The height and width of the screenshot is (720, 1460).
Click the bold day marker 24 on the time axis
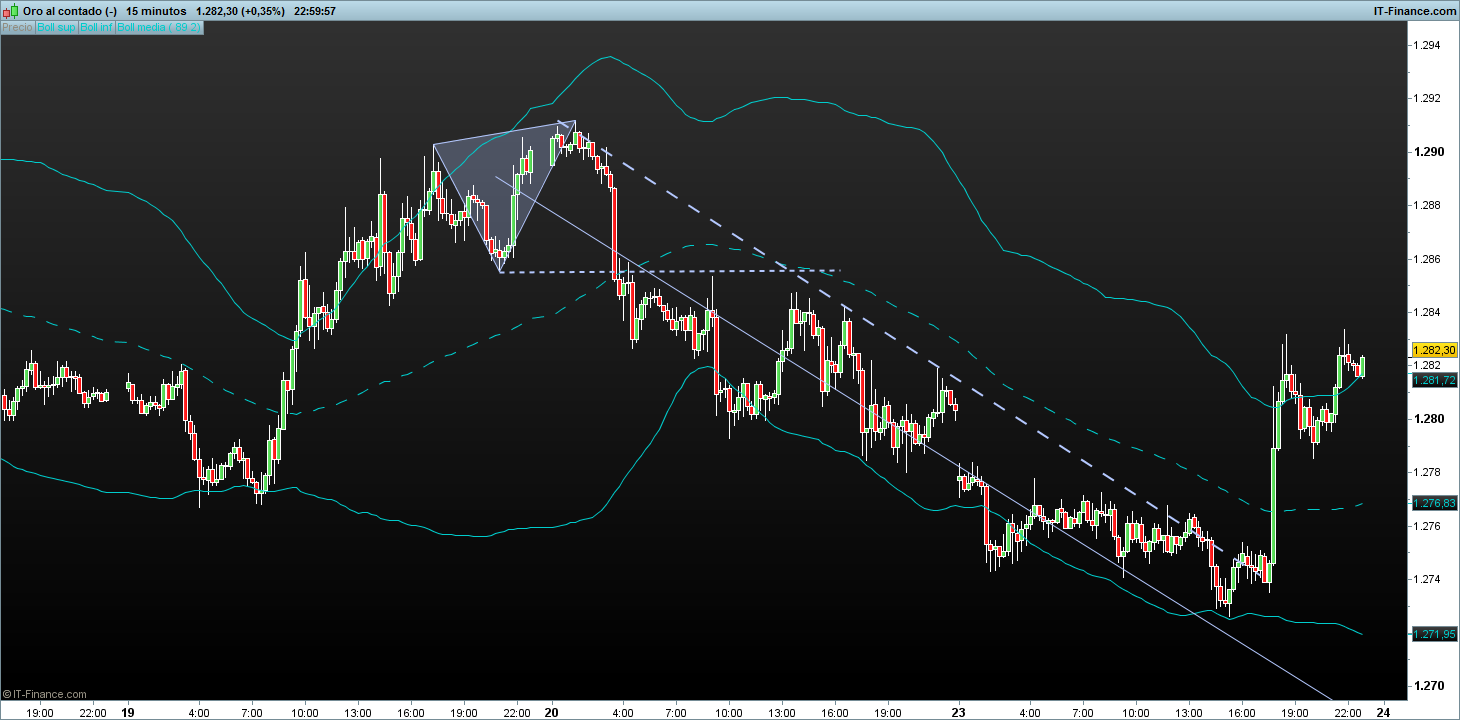tap(1384, 713)
